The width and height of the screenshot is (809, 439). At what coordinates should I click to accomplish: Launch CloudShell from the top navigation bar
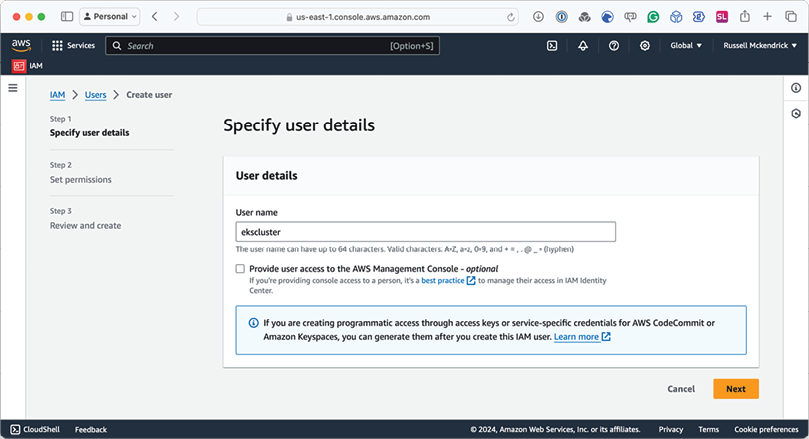[x=552, y=46]
